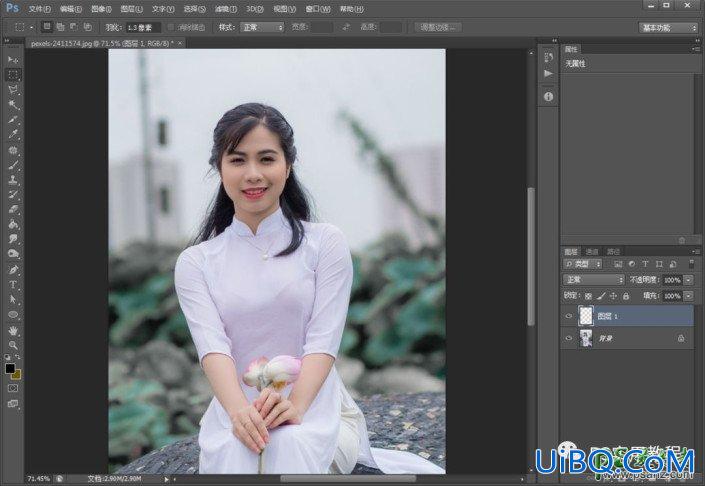Screen dimensions: 705x486
Task: Toggle lock position icon
Action: [613, 296]
